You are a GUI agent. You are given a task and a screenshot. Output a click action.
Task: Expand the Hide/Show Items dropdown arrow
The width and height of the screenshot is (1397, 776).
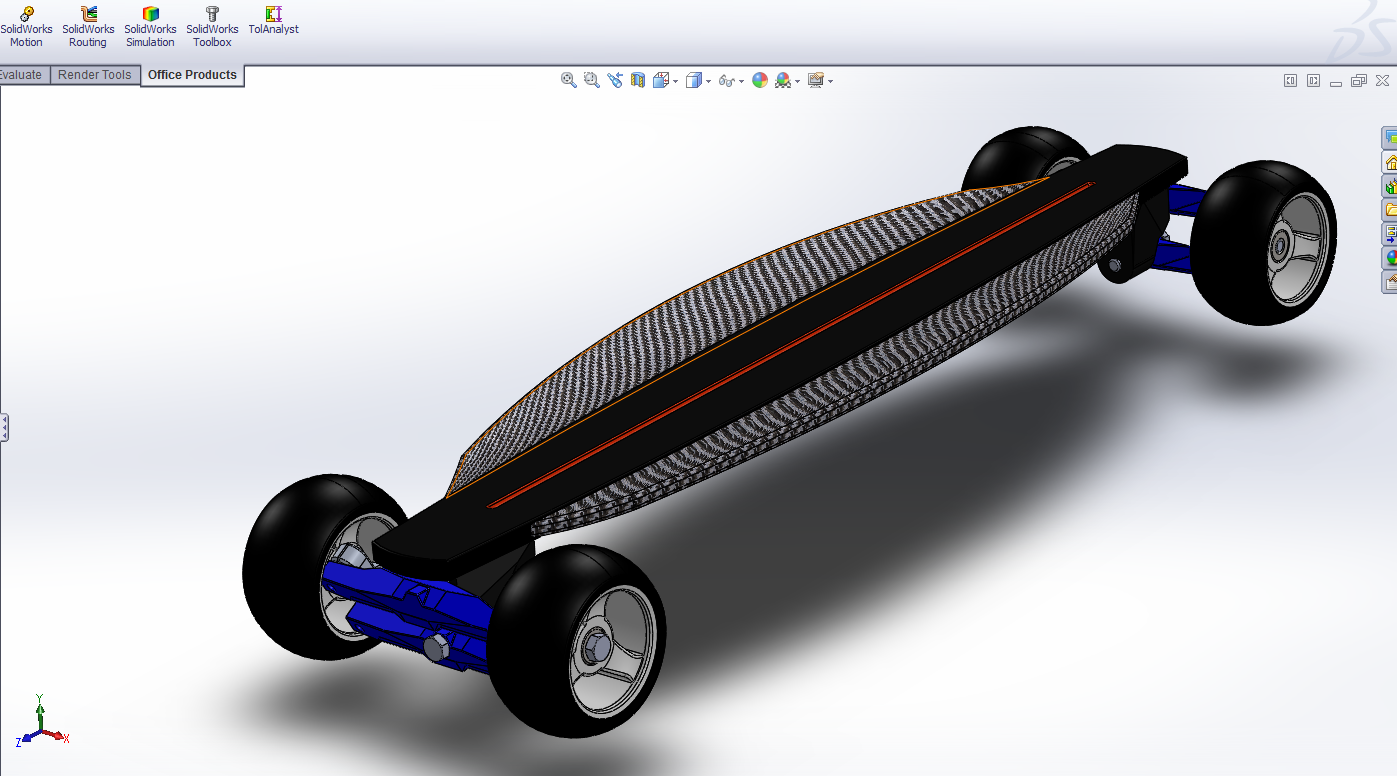742,81
